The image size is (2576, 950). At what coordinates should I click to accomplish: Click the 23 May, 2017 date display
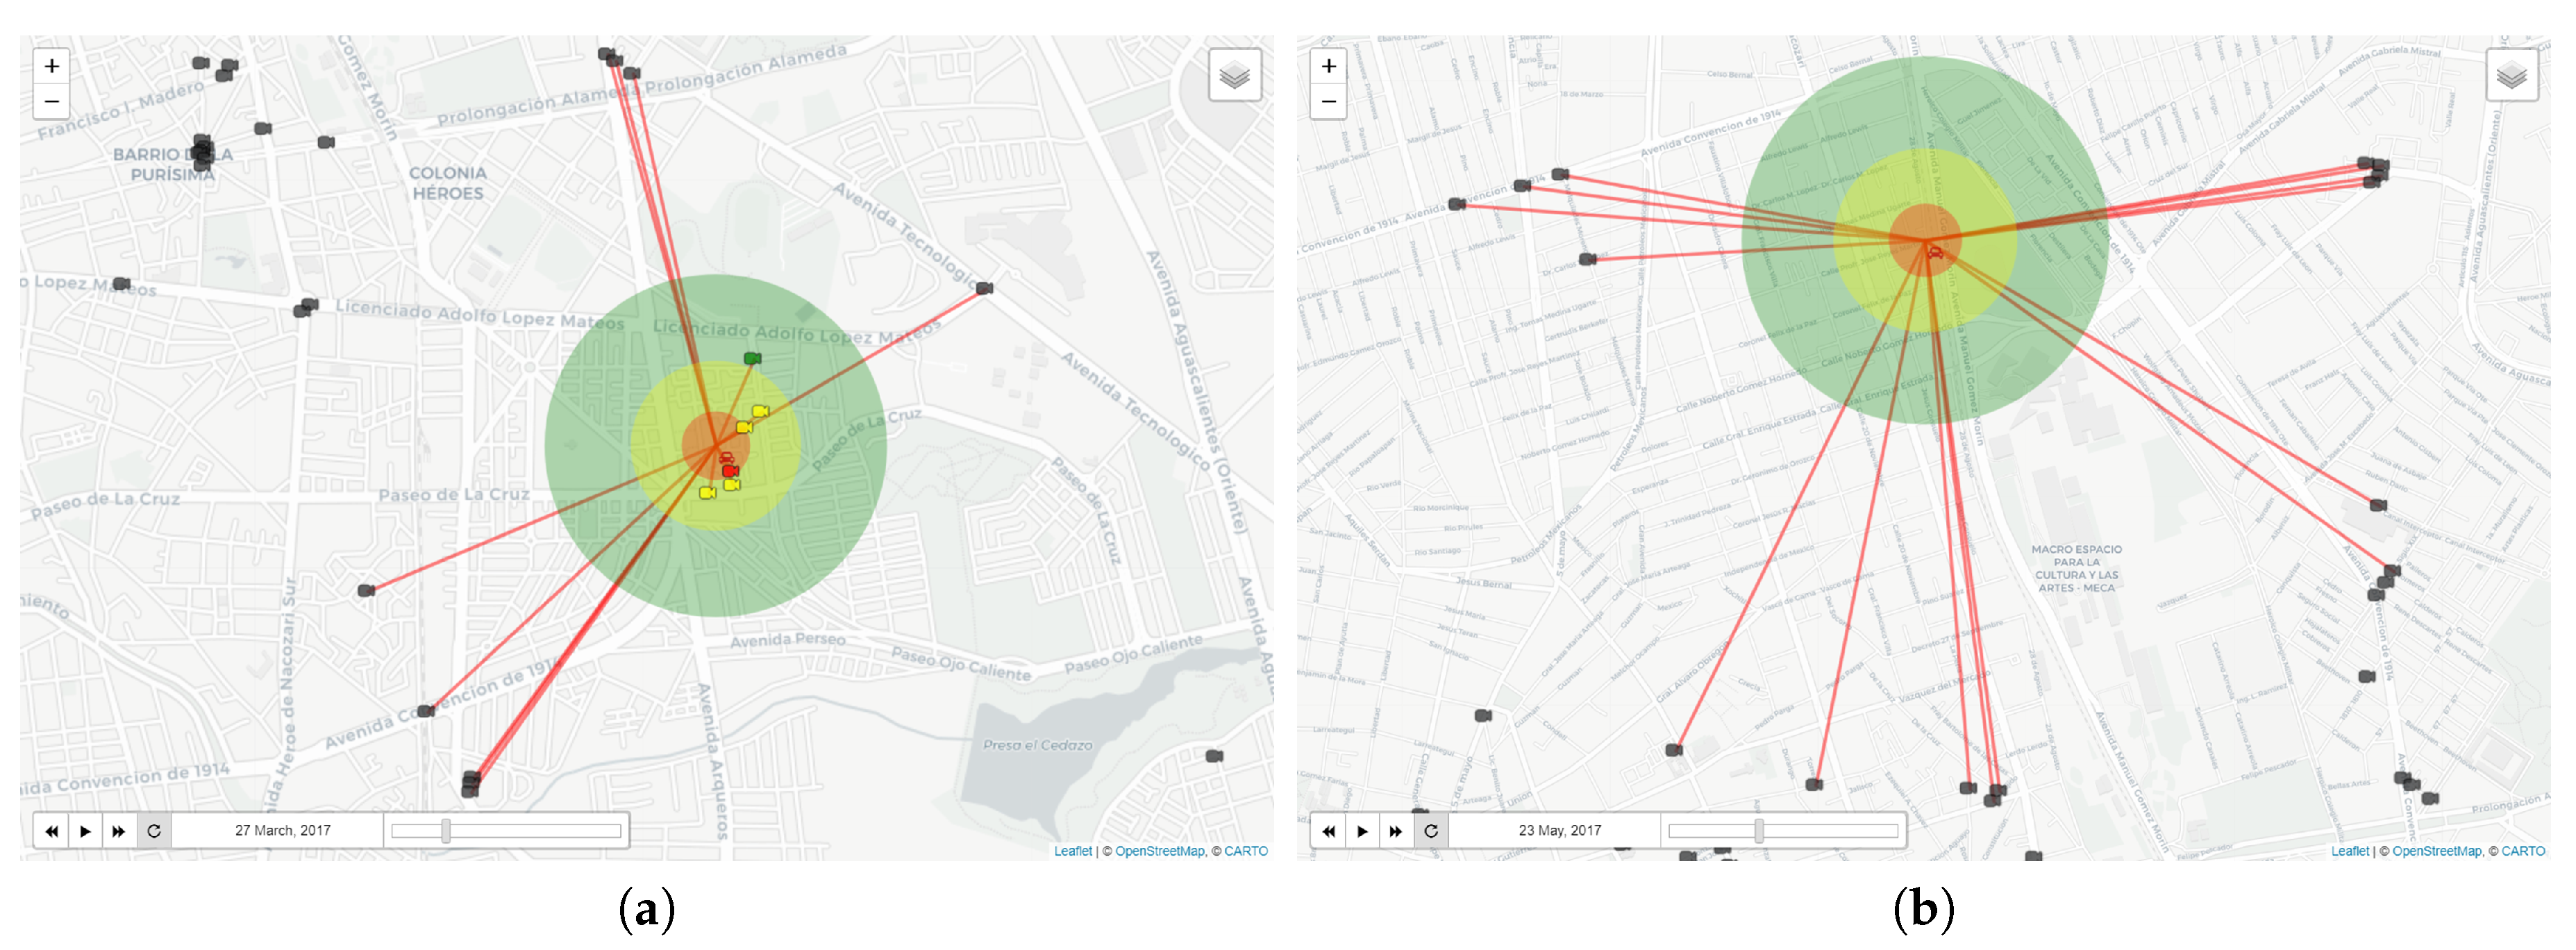coord(1559,831)
